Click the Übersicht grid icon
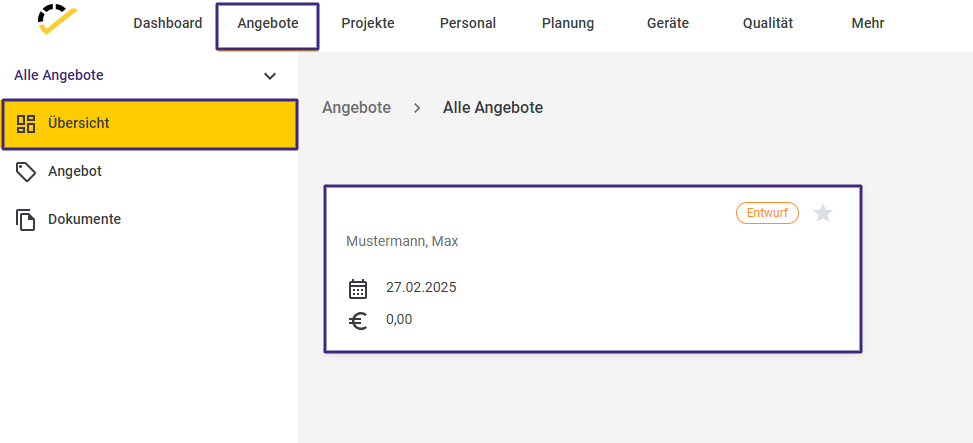This screenshot has width=973, height=443. [26, 124]
